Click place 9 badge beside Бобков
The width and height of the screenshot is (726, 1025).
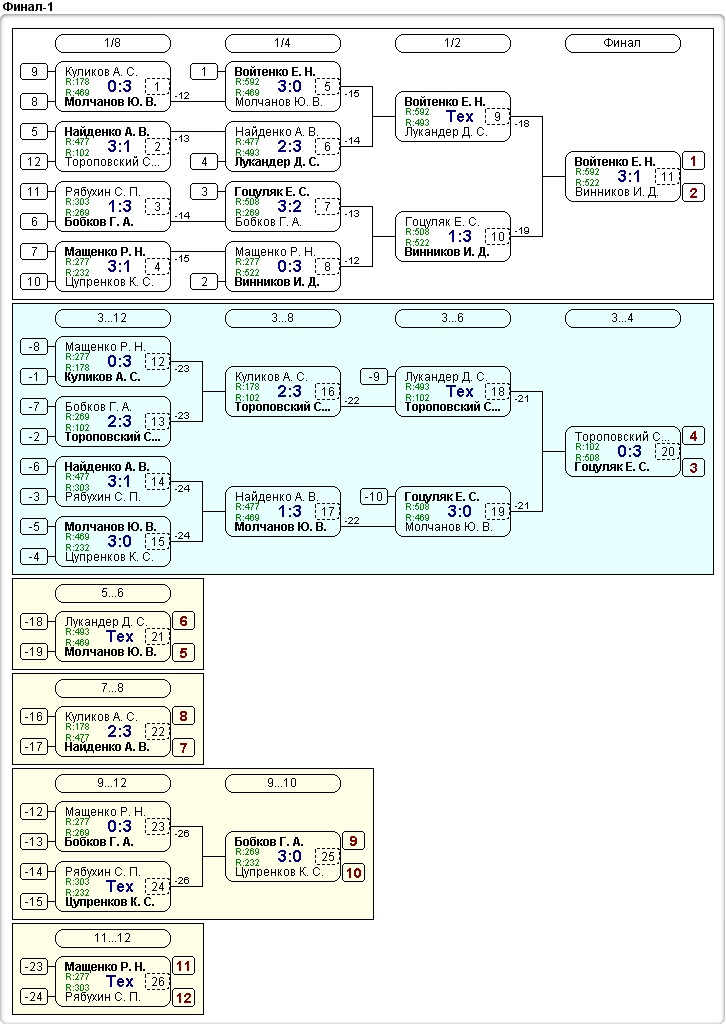(x=354, y=841)
